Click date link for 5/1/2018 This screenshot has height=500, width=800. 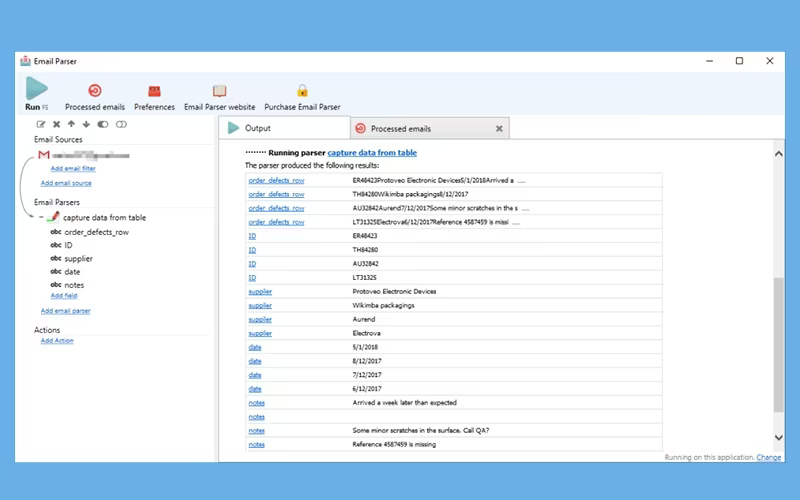pos(255,347)
